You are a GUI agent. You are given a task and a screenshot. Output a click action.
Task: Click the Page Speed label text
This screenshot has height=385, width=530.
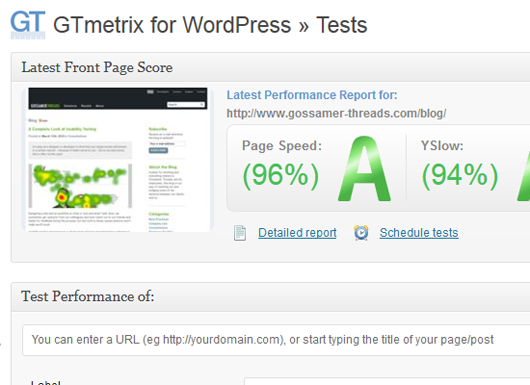coord(282,146)
